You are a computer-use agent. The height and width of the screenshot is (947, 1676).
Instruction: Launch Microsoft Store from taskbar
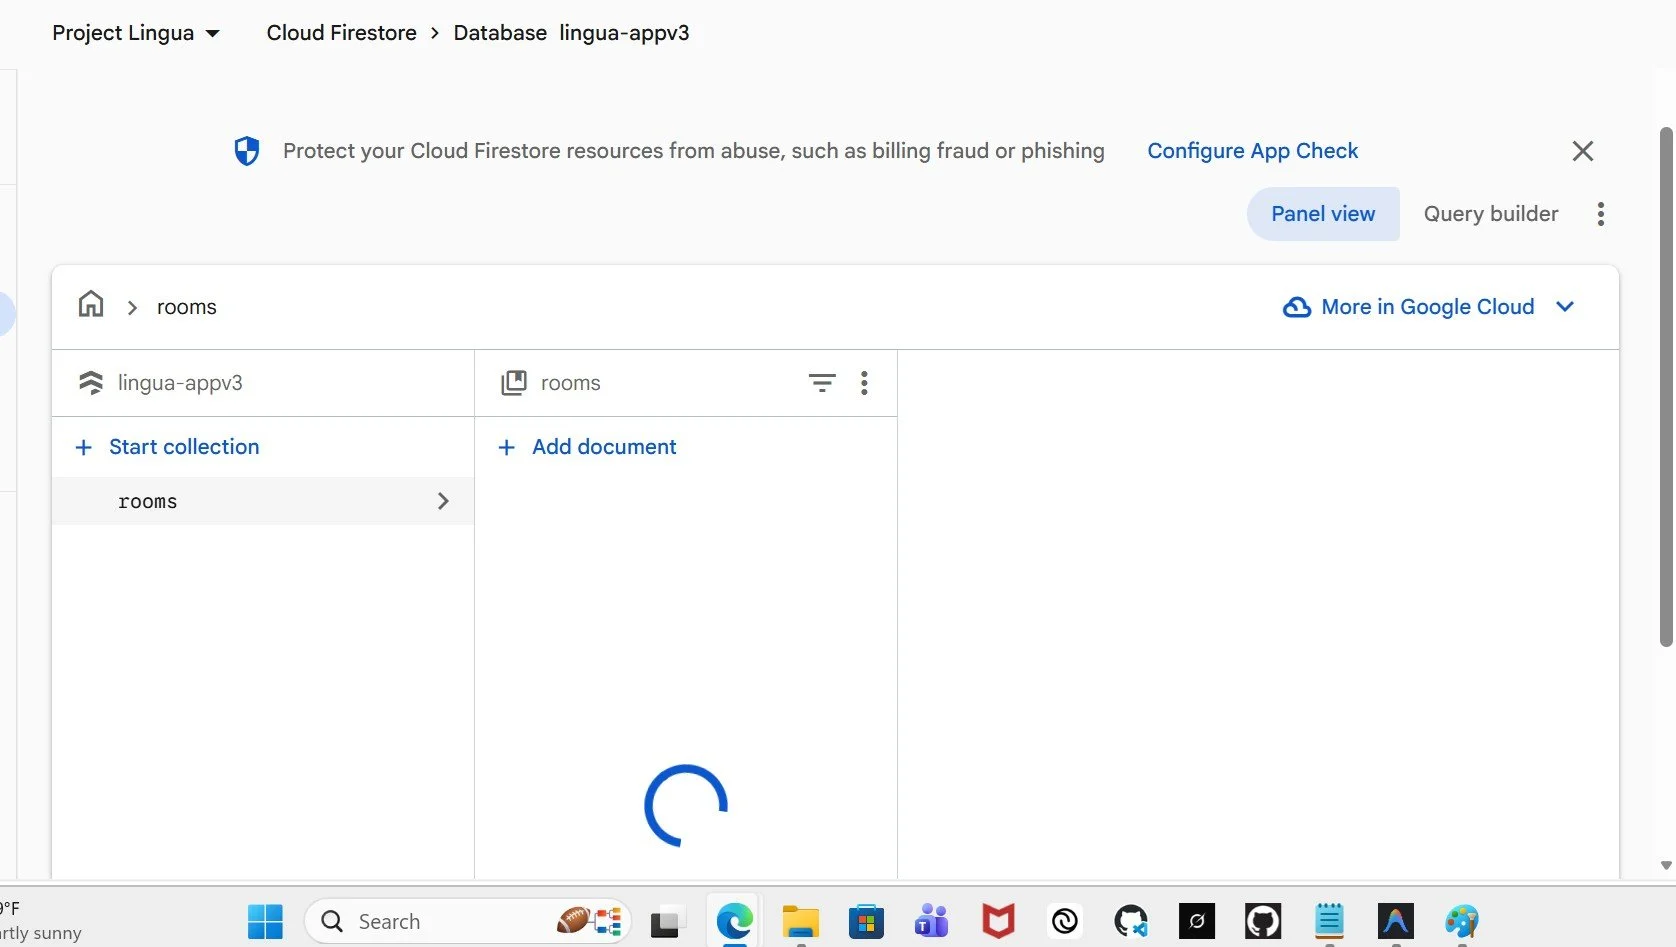pos(866,921)
